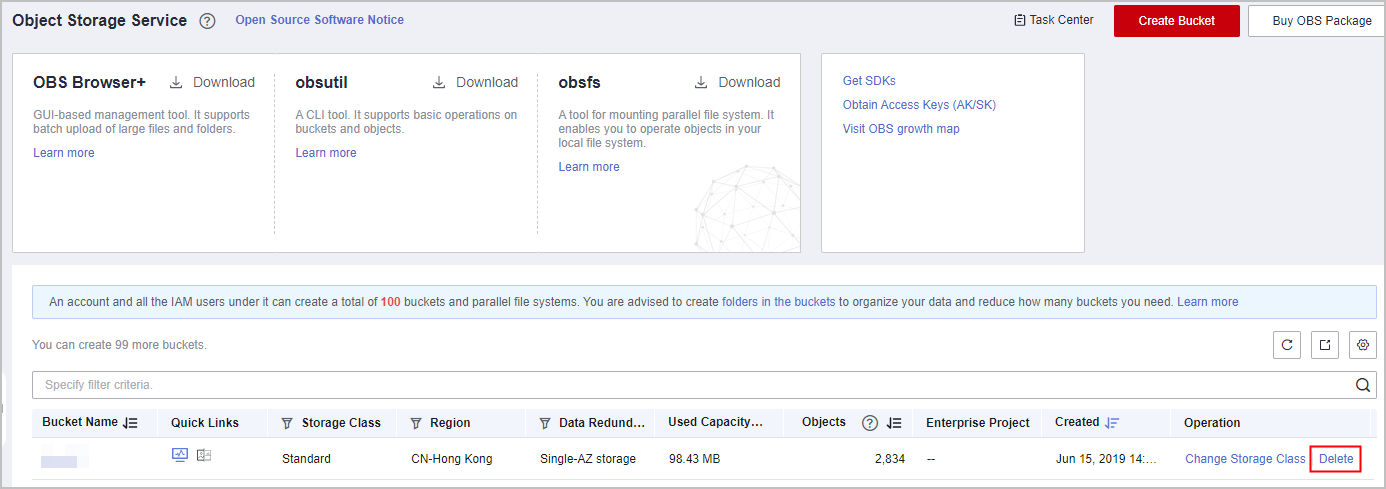Click the help icon next to Objects
The image size is (1386, 489).
click(x=869, y=423)
